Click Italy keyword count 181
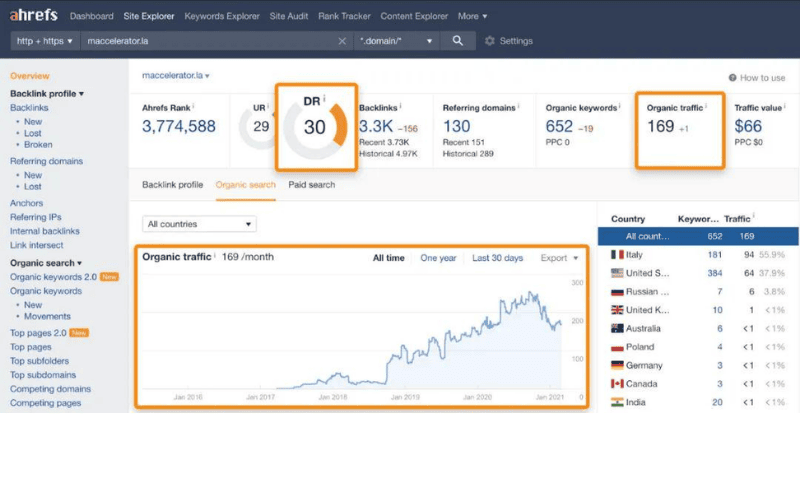This screenshot has width=800, height=500. (714, 255)
